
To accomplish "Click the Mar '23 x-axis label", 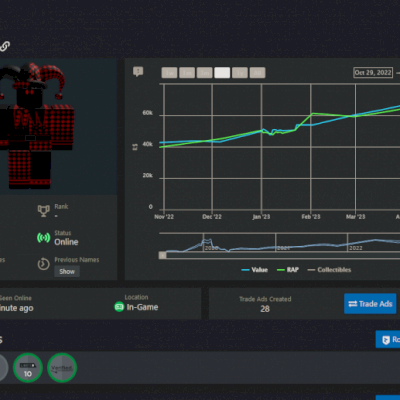I will click(355, 217).
